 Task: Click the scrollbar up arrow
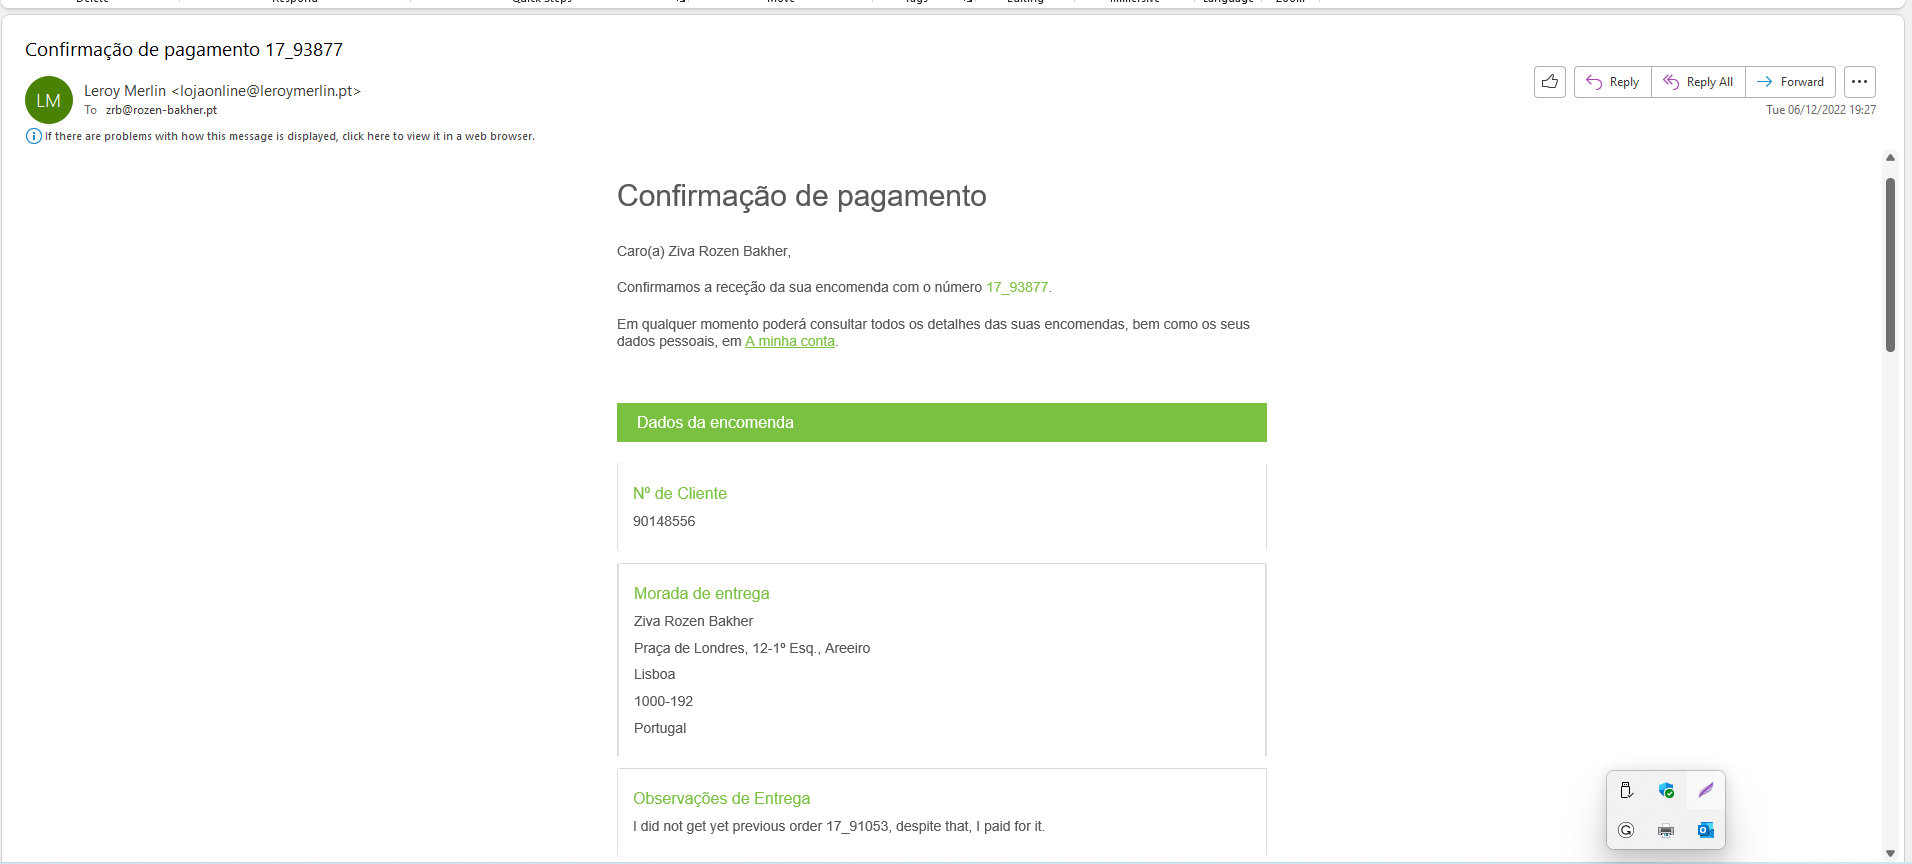click(x=1890, y=157)
